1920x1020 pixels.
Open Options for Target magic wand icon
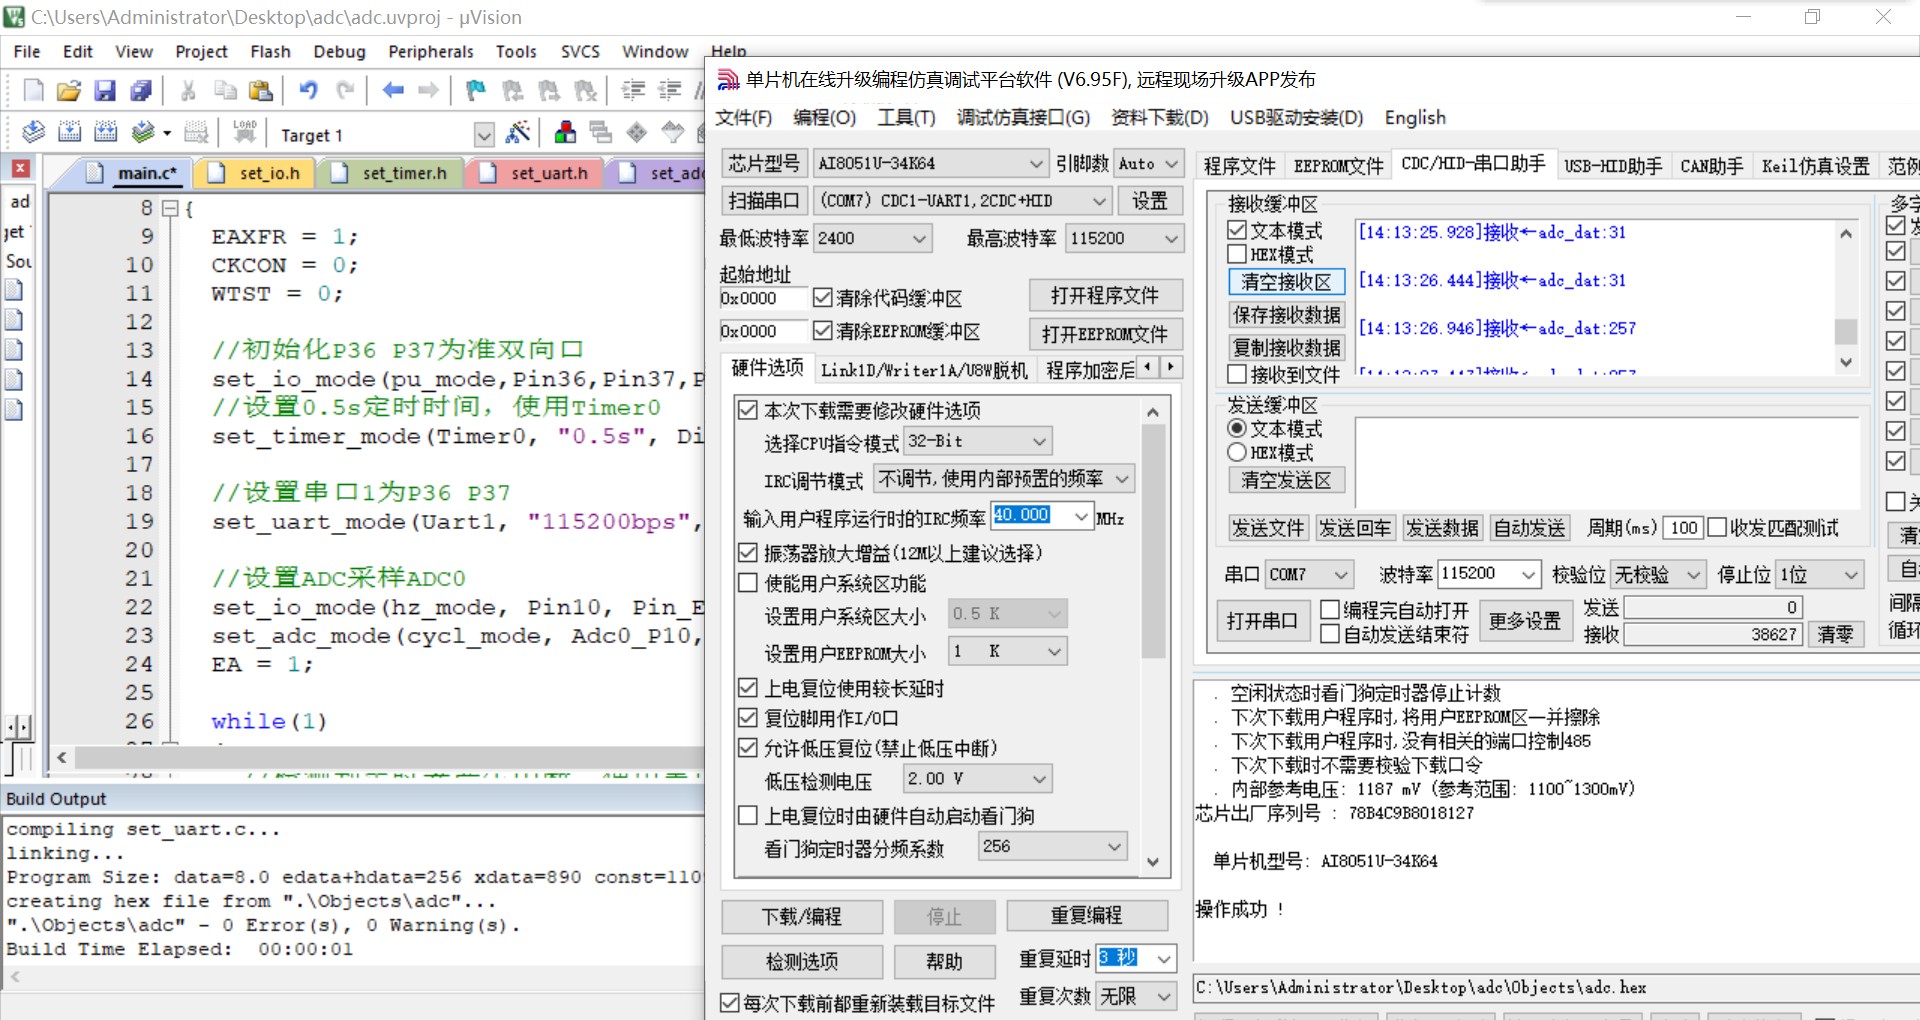coord(518,132)
